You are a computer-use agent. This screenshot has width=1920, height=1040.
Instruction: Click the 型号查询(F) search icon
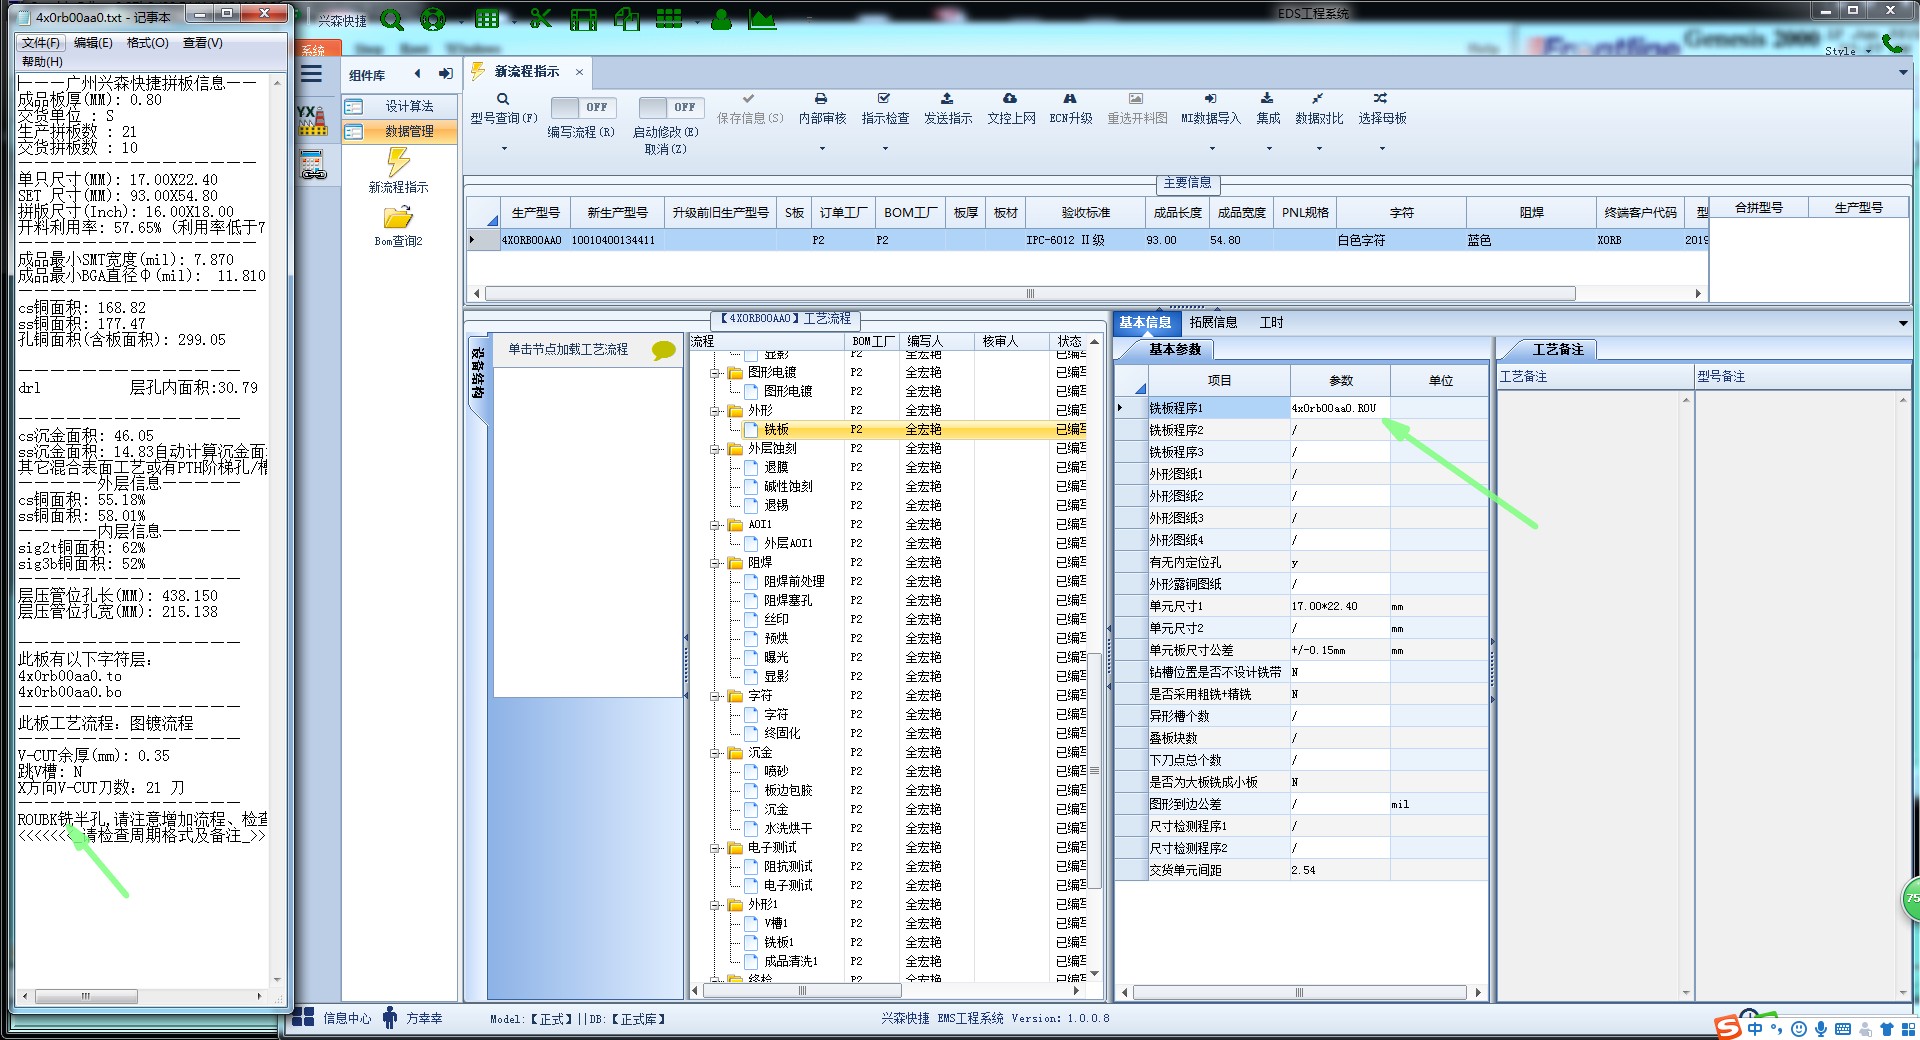point(503,99)
